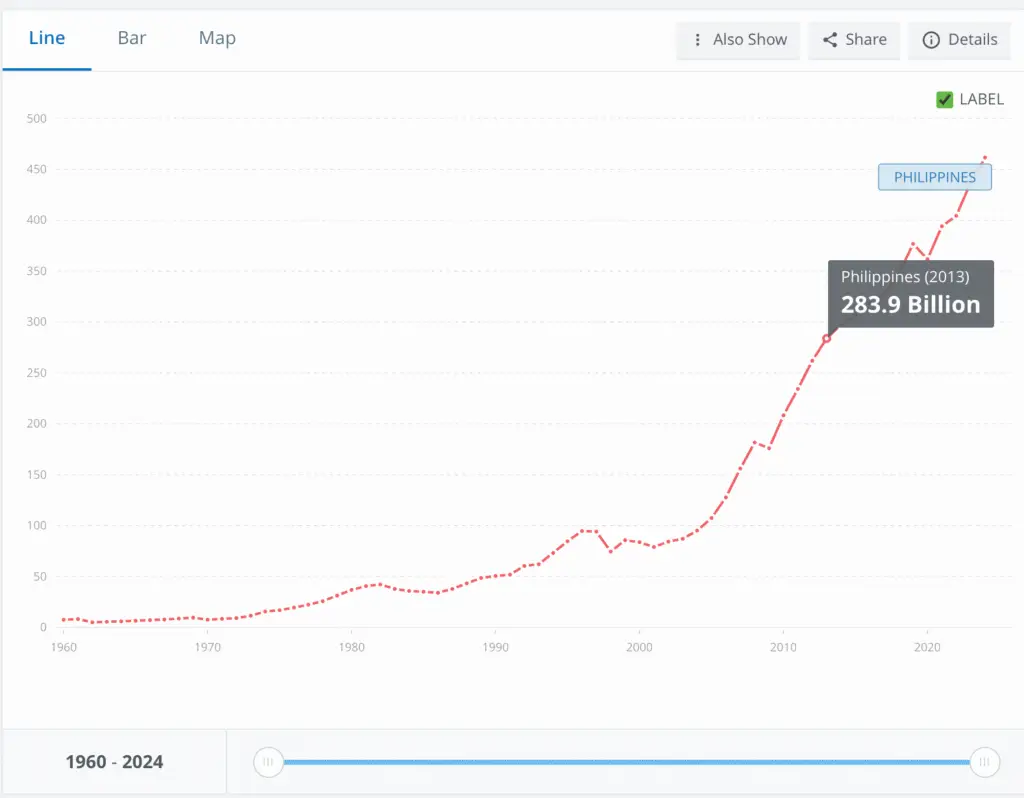Click the info icon next to Details
The image size is (1024, 798).
(931, 40)
